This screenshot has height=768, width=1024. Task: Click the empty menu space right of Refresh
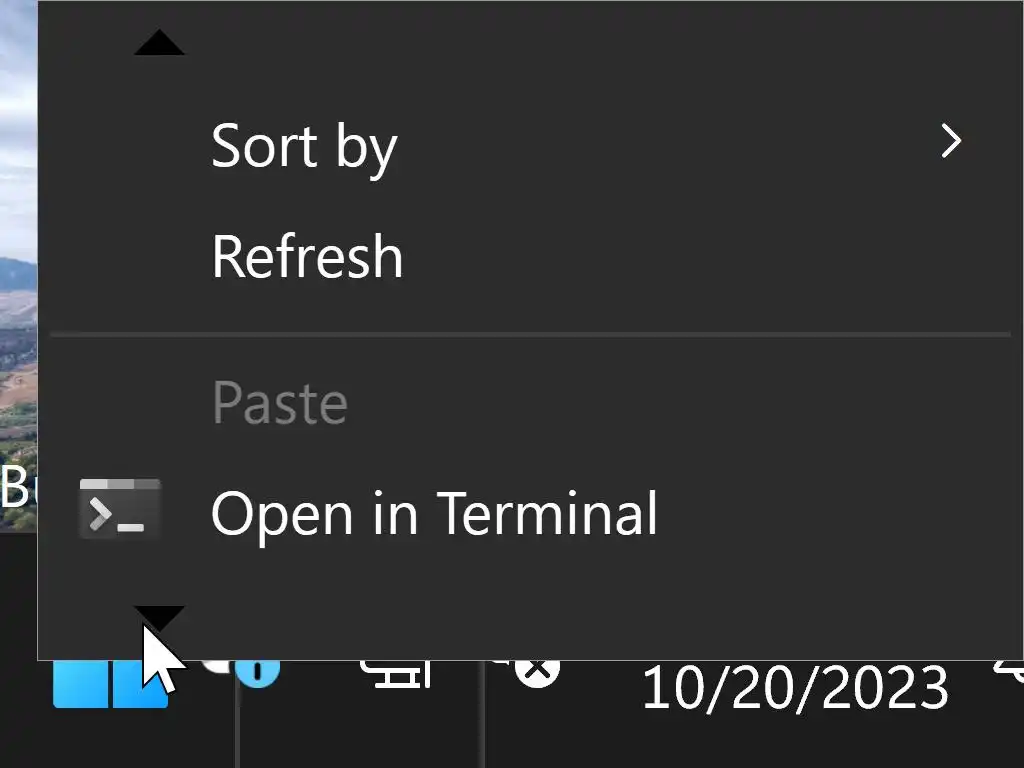pyautogui.click(x=700, y=256)
